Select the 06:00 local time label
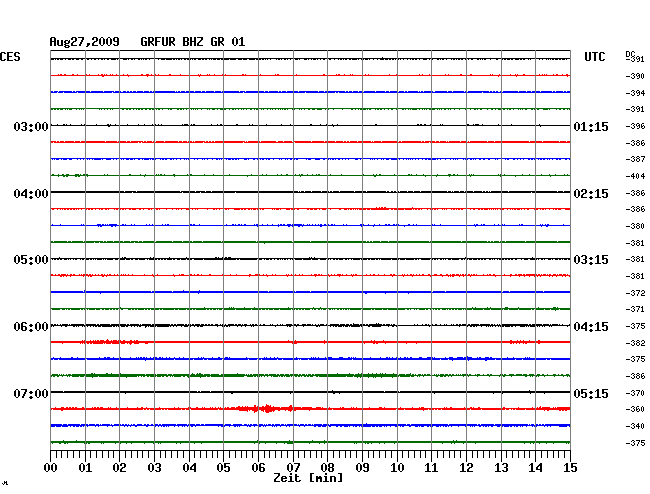Screen dimensions: 650x494 pos(31,327)
